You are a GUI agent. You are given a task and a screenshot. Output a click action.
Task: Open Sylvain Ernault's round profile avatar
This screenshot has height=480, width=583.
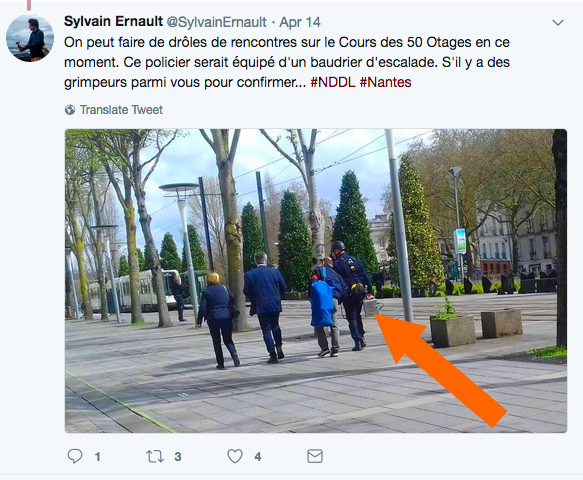30,38
